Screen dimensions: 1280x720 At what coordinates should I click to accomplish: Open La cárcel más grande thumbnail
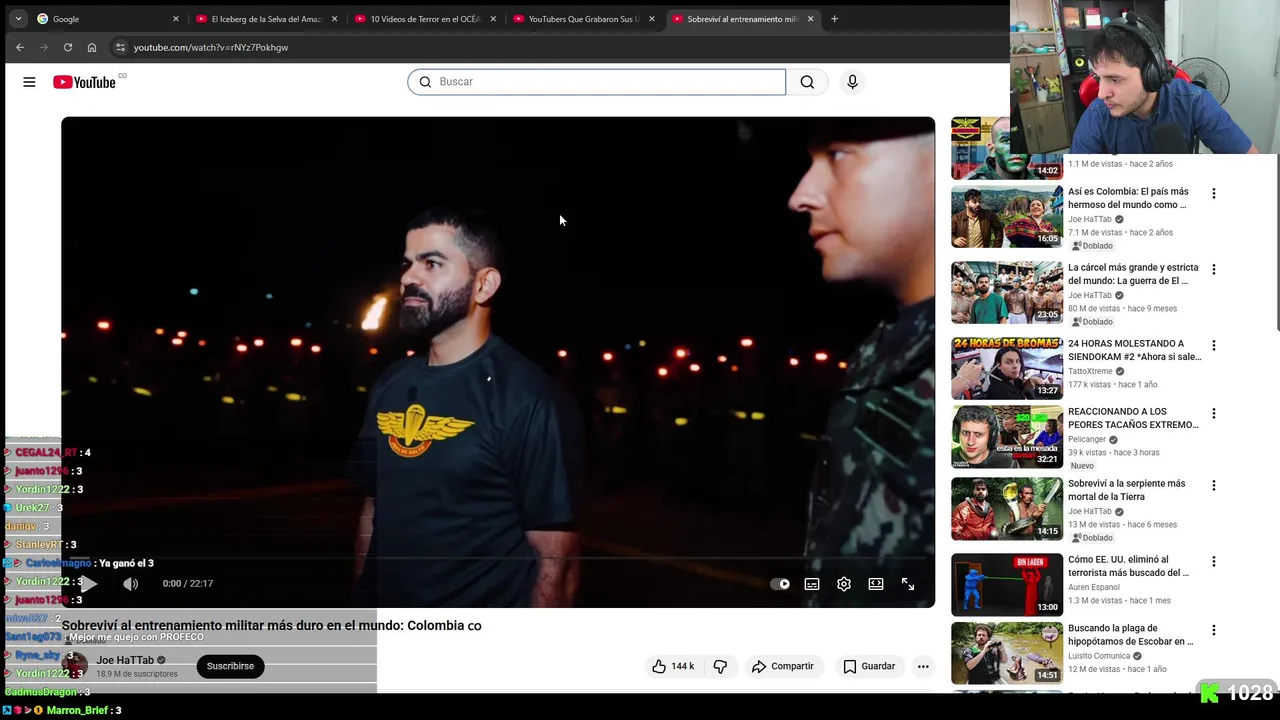1007,292
